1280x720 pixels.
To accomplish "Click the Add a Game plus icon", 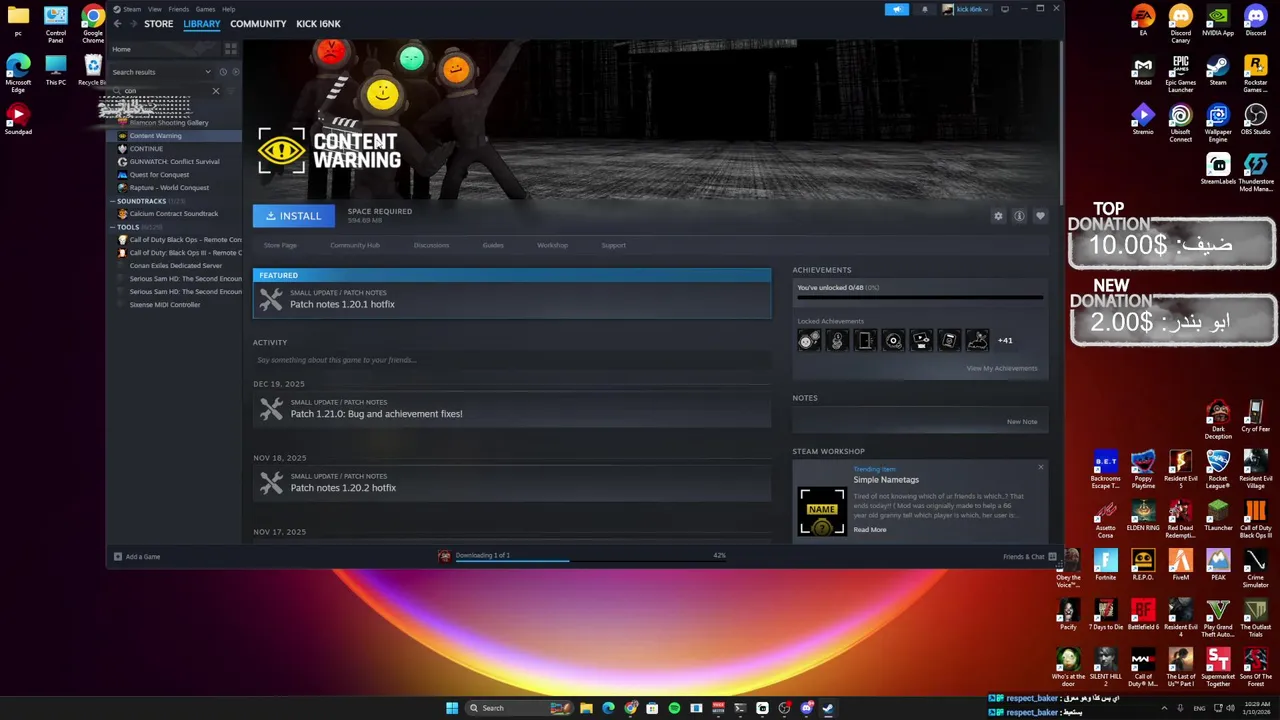I will pos(117,557).
